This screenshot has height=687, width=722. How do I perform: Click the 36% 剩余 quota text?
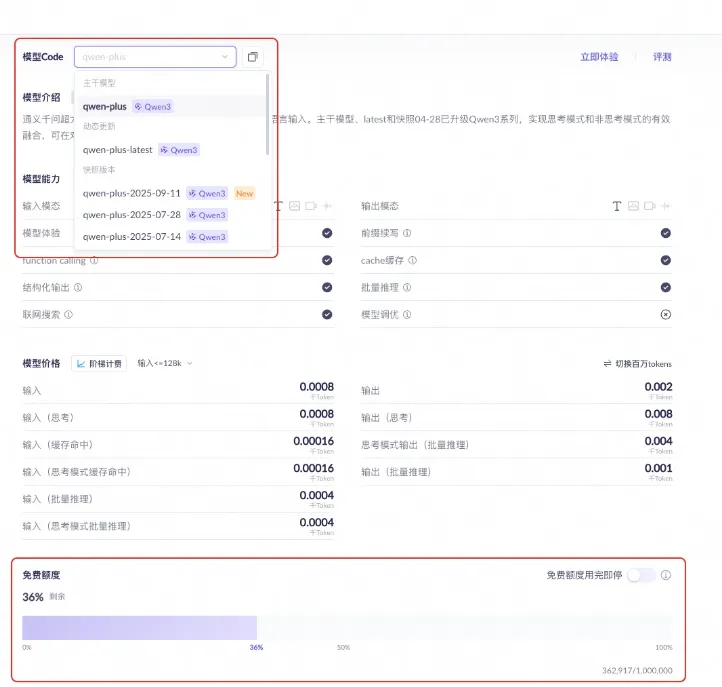44,597
